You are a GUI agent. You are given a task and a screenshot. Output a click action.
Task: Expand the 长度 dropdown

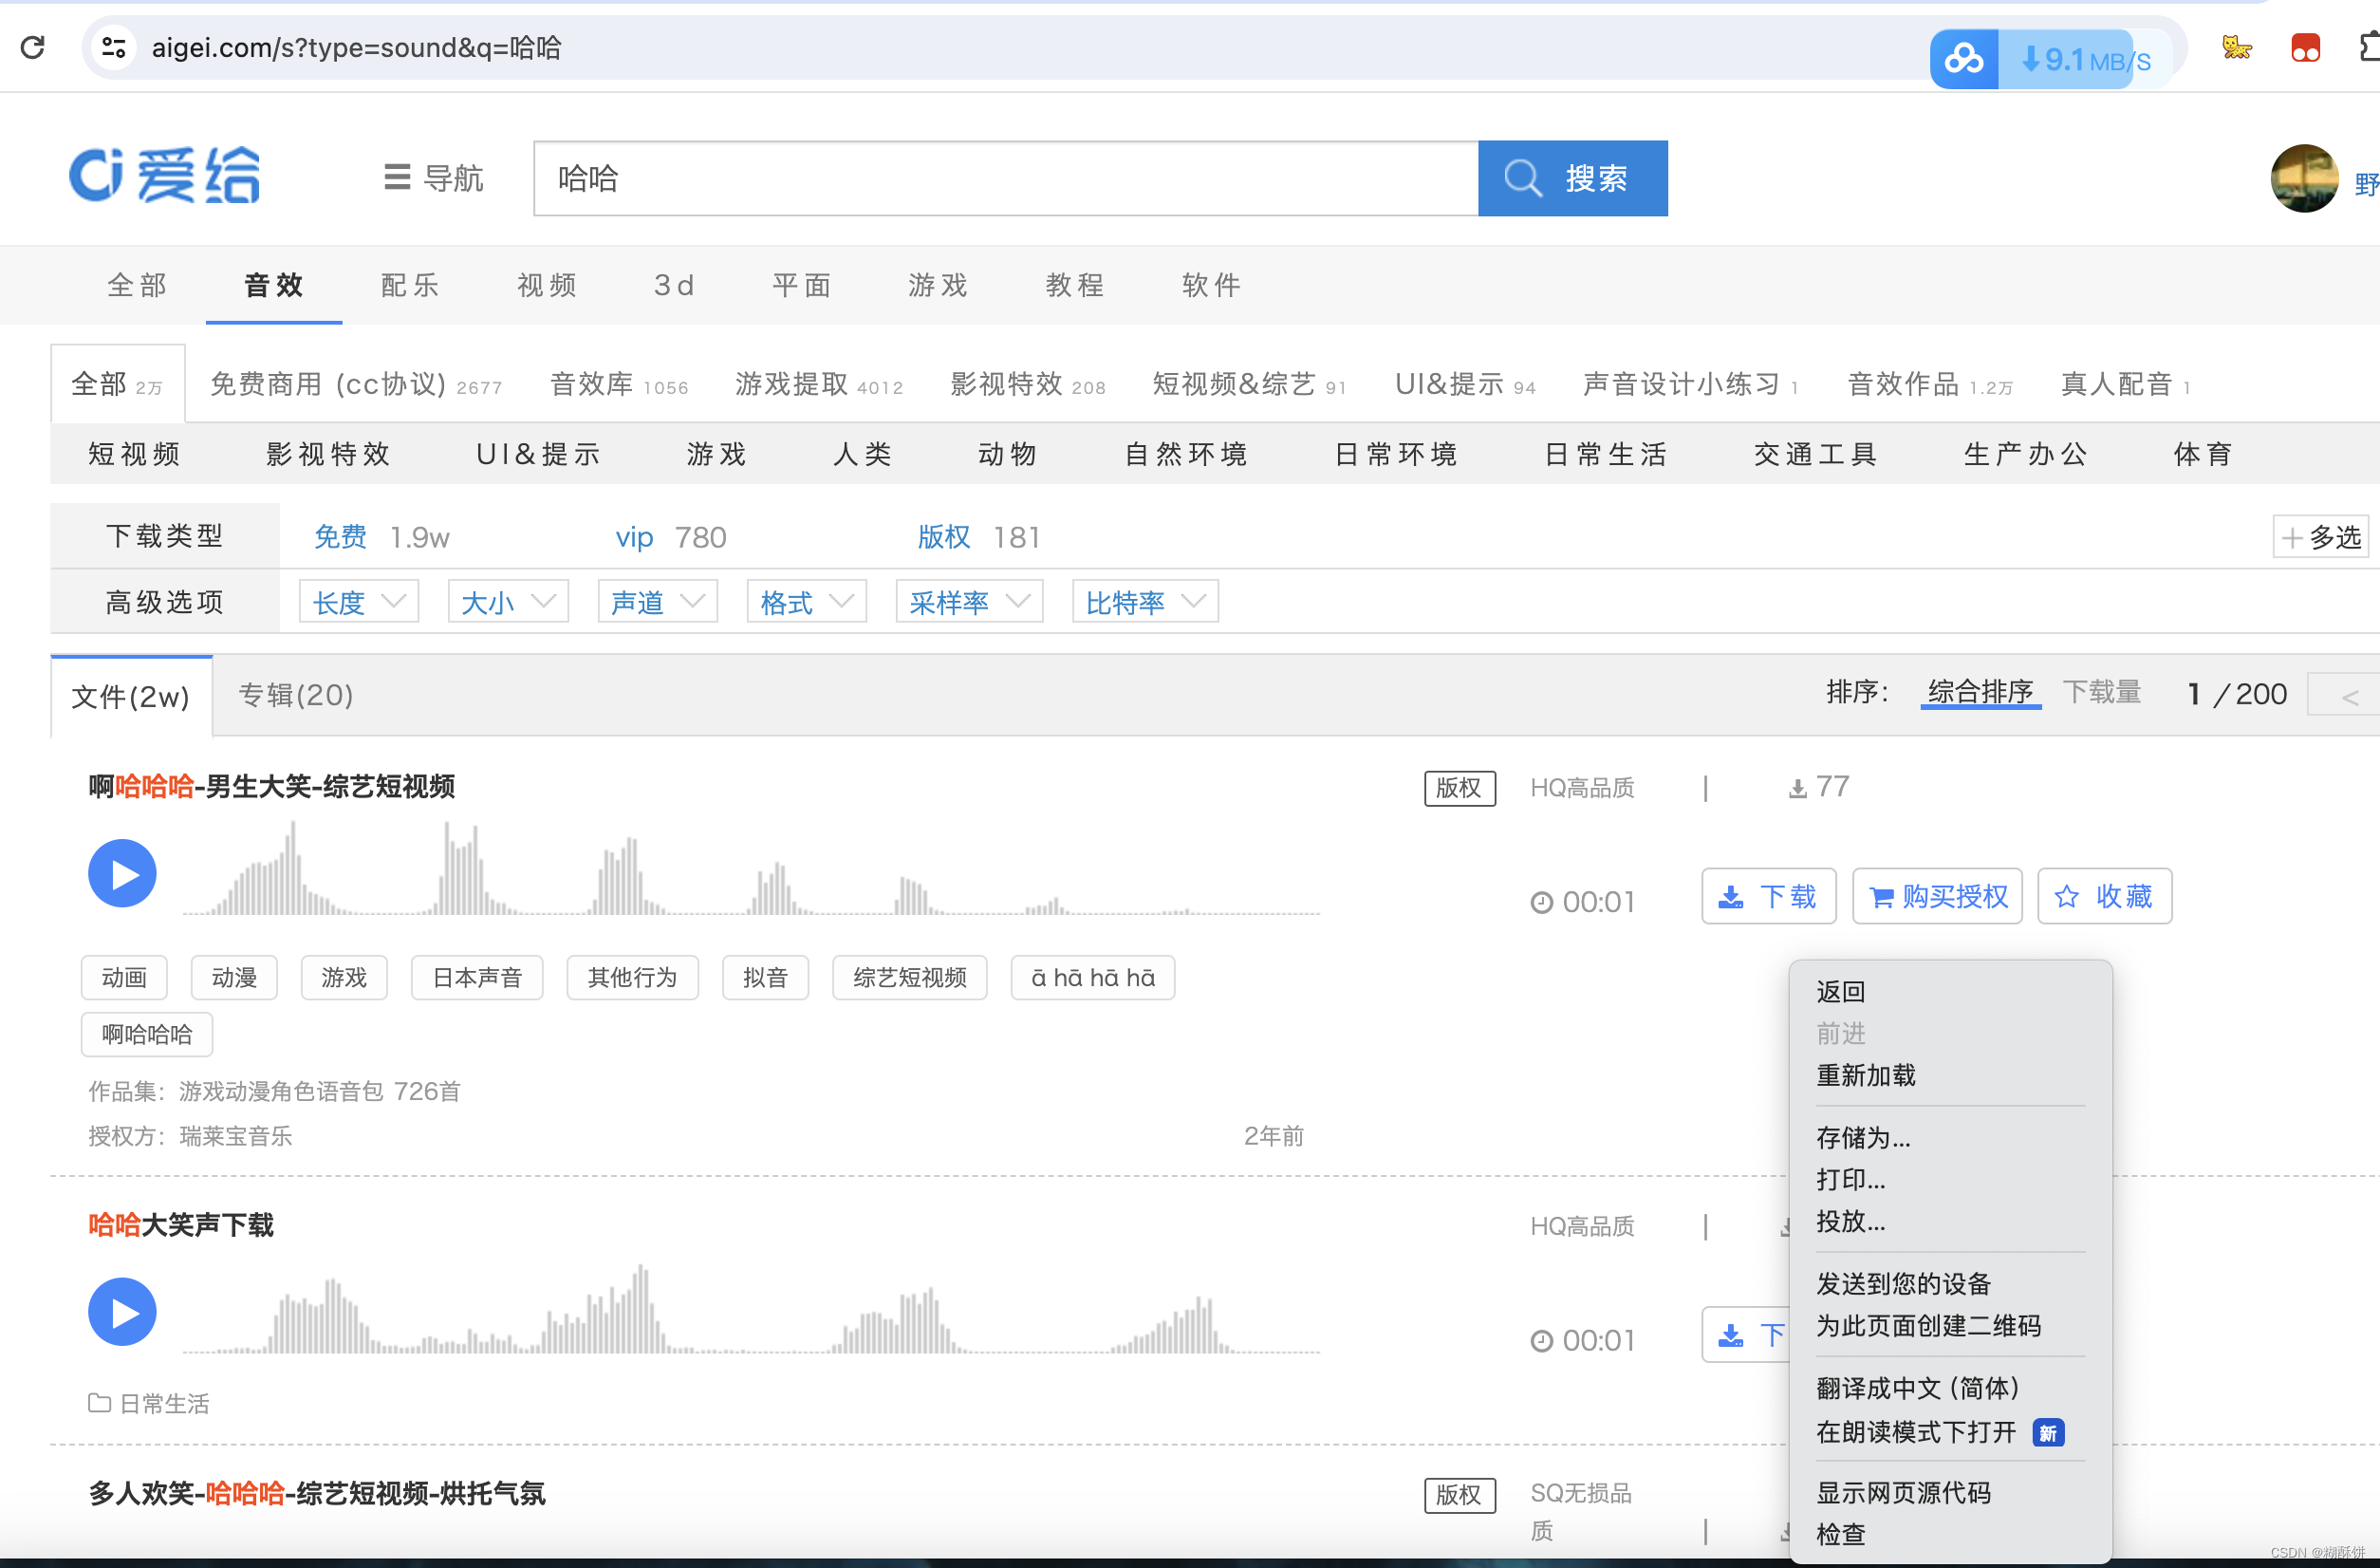(x=358, y=602)
